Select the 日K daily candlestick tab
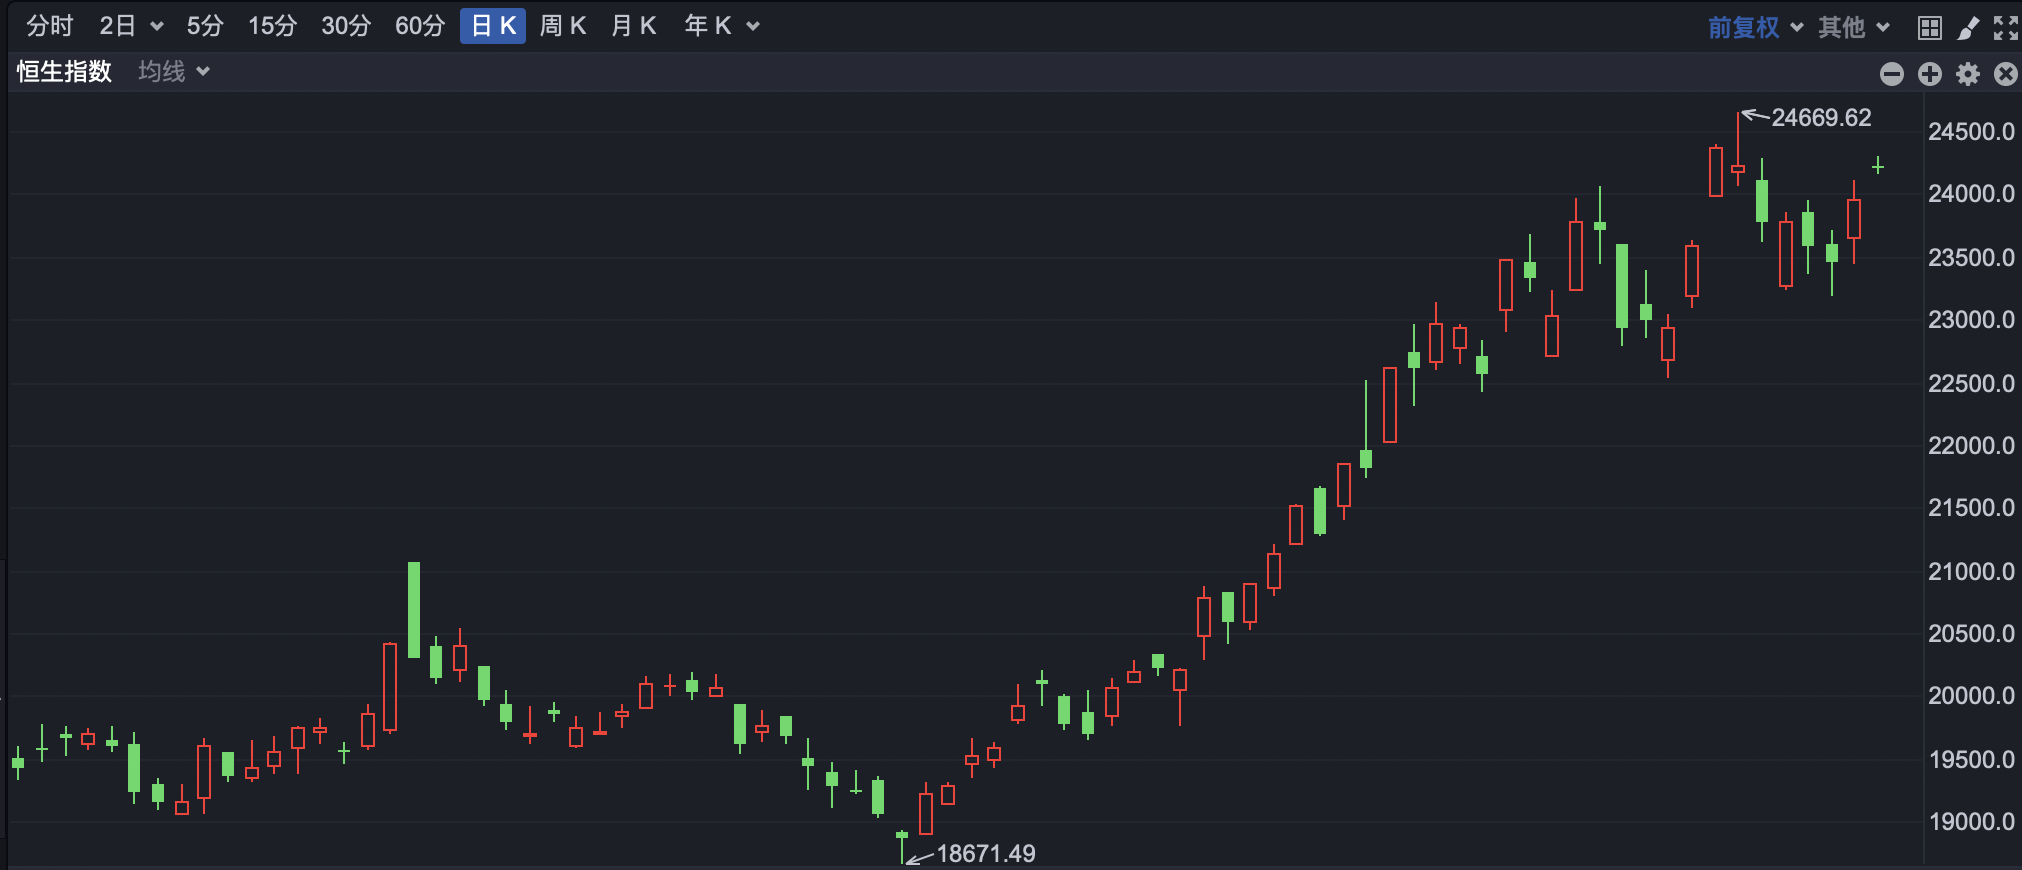 (493, 26)
